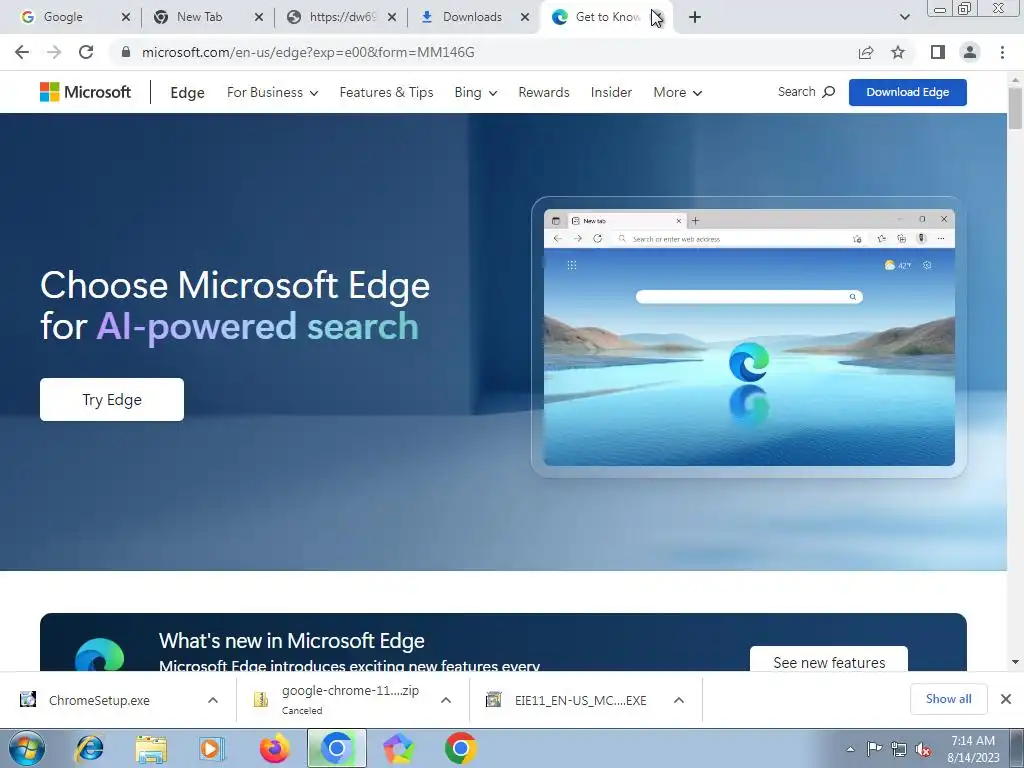Launch Firefox from taskbar
The image size is (1024, 768).
click(x=274, y=748)
